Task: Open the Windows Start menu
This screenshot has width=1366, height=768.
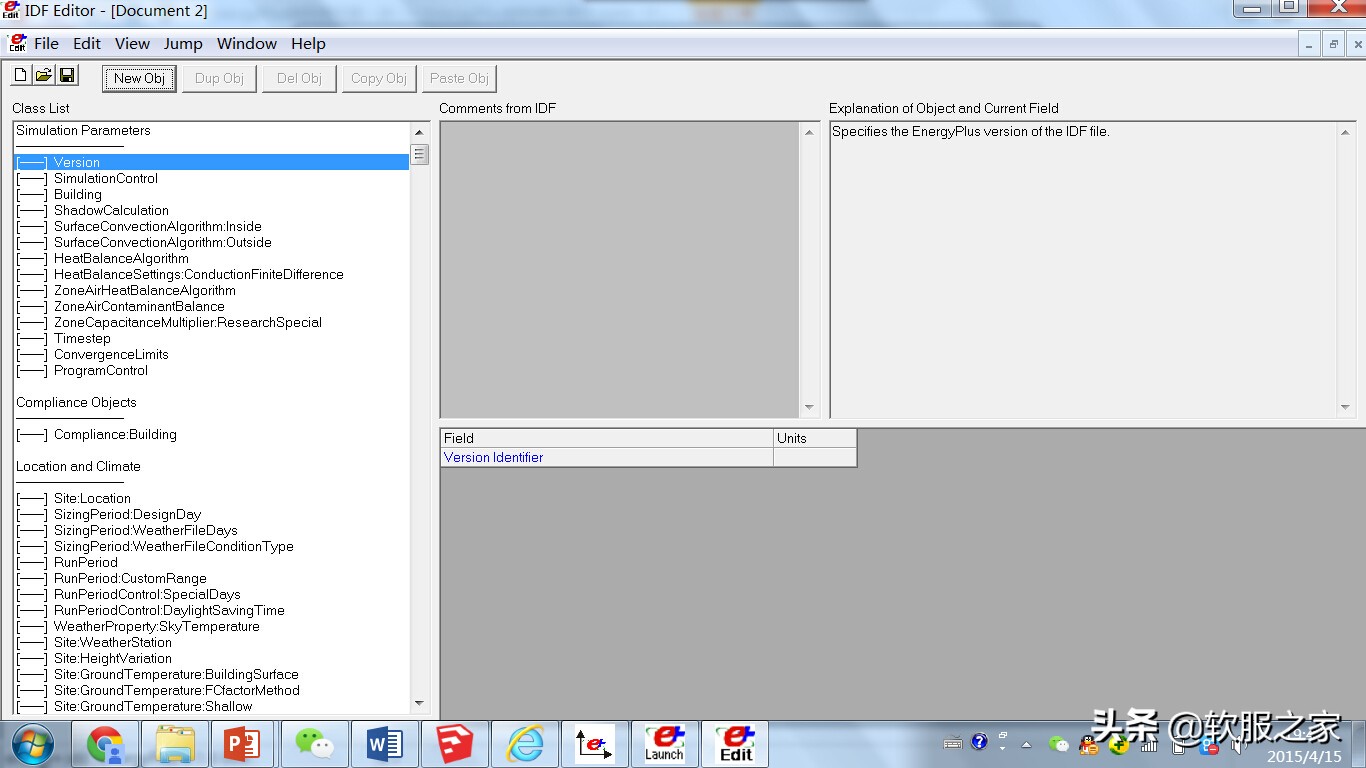Action: pyautogui.click(x=32, y=745)
